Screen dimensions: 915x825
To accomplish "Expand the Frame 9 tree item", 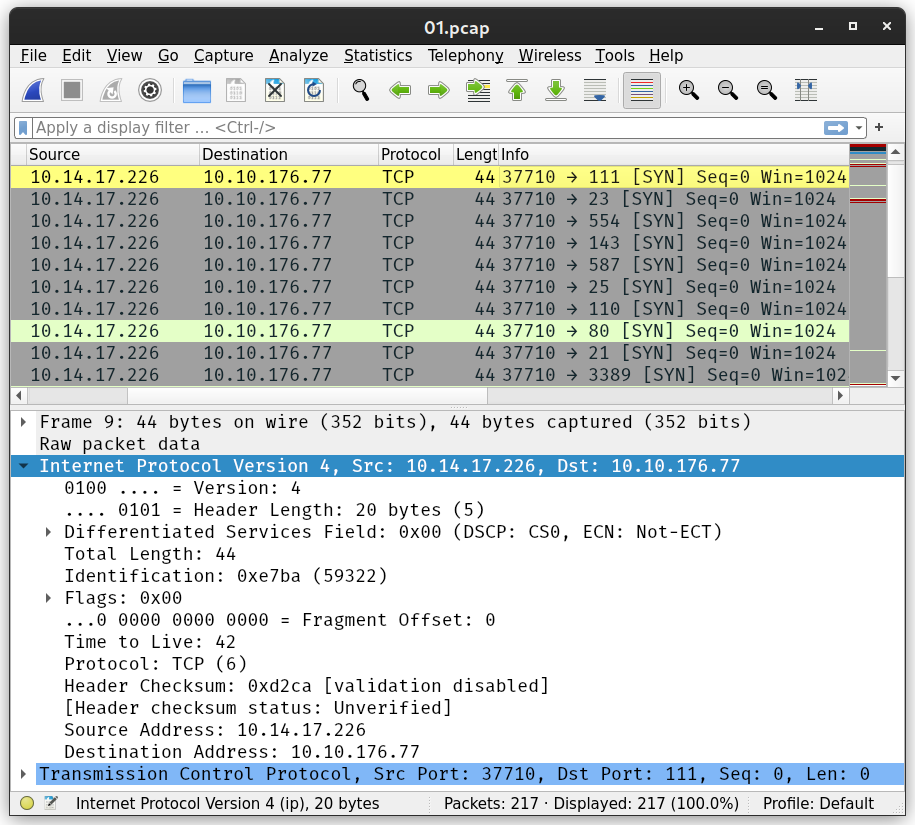I will (24, 422).
